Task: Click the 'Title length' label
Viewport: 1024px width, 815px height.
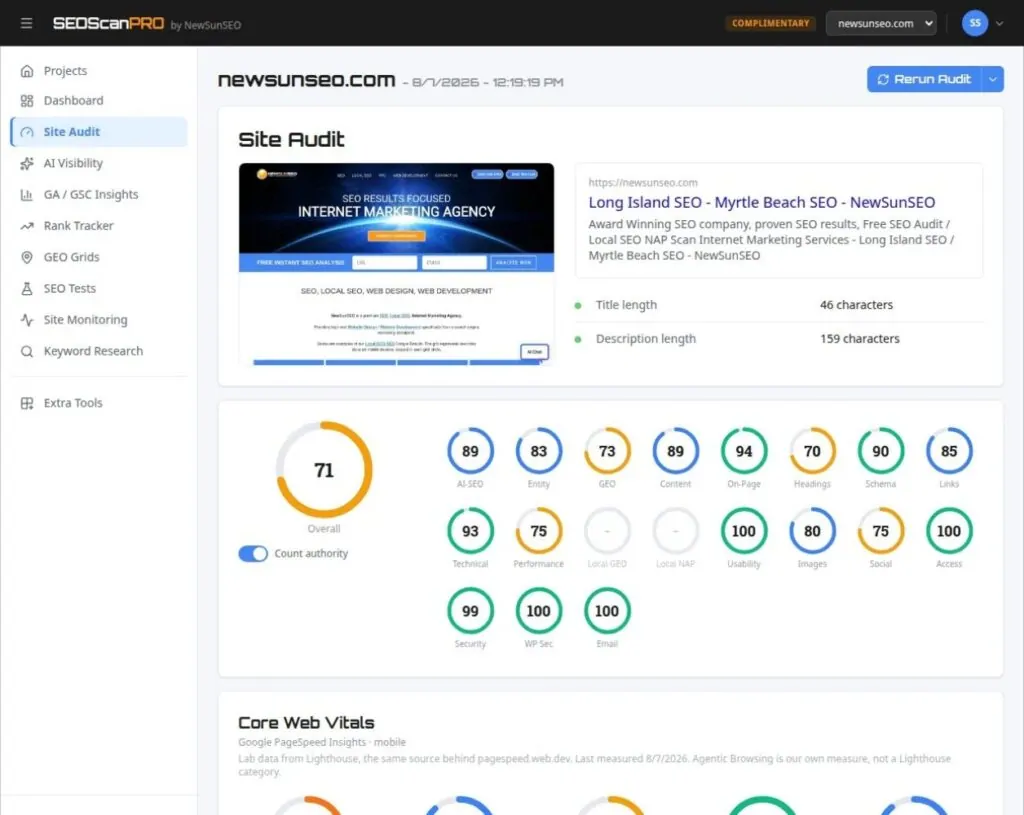Action: pyautogui.click(x=626, y=305)
